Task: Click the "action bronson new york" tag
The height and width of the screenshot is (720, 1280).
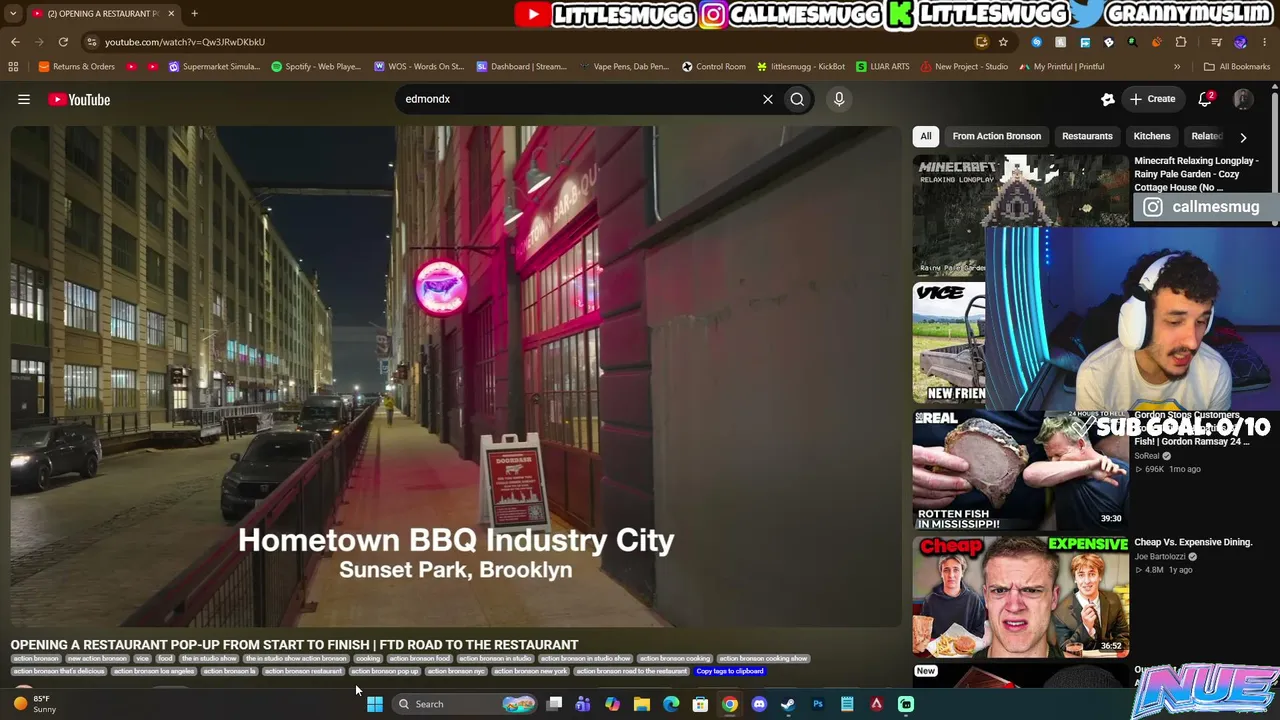Action: pyautogui.click(x=530, y=671)
